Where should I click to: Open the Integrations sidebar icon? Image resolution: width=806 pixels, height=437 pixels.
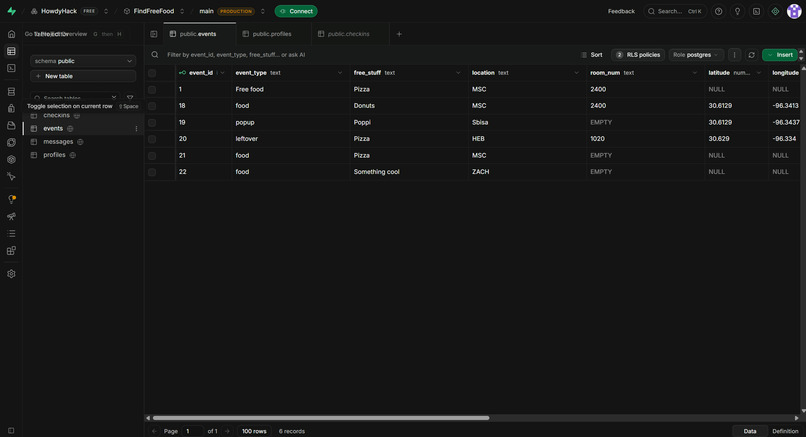click(x=11, y=250)
